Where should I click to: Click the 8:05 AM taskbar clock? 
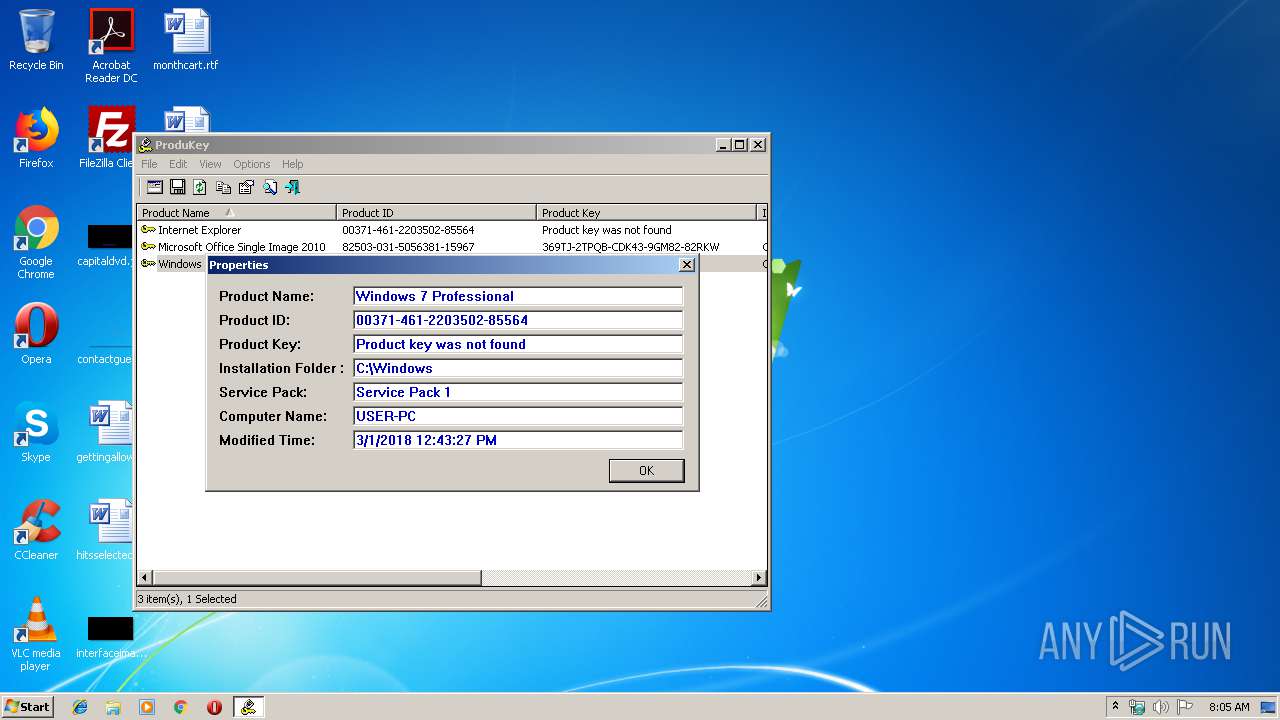pos(1229,707)
